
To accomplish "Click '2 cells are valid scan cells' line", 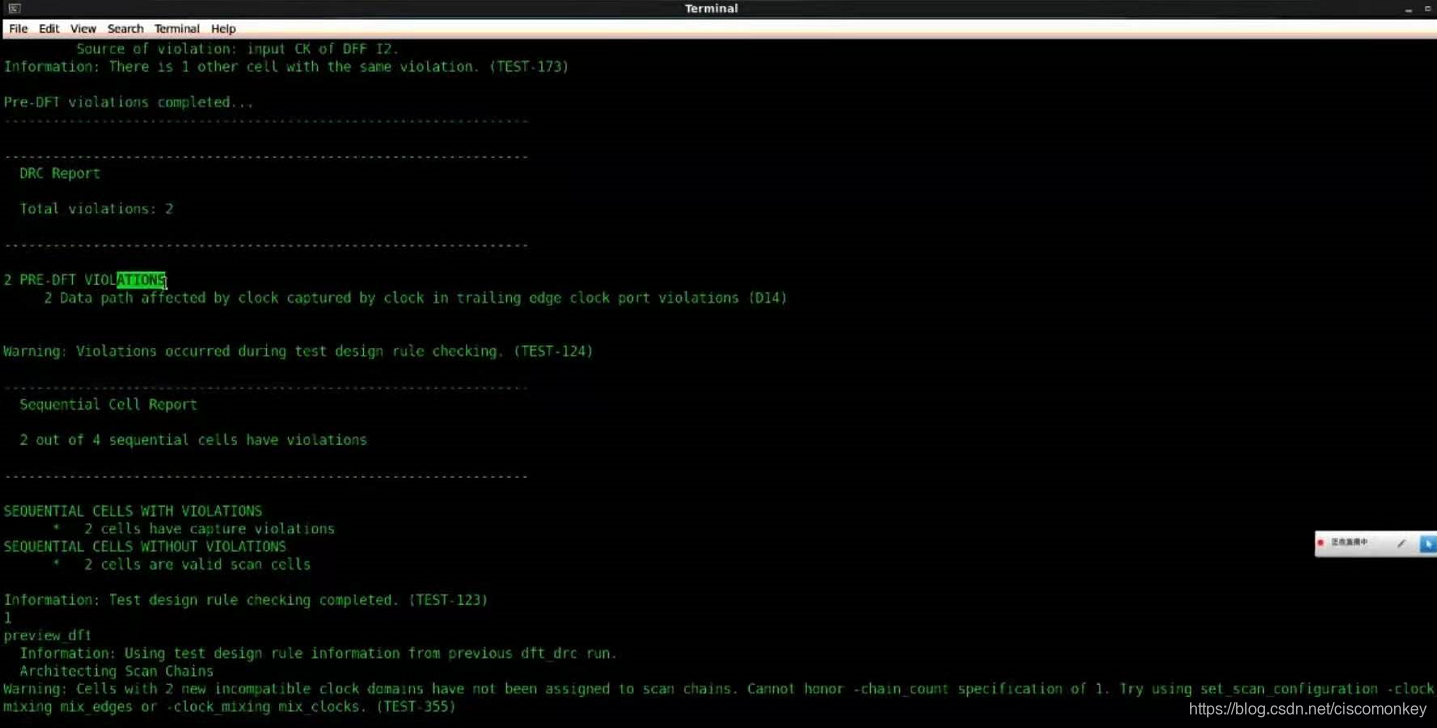I will pos(181,564).
